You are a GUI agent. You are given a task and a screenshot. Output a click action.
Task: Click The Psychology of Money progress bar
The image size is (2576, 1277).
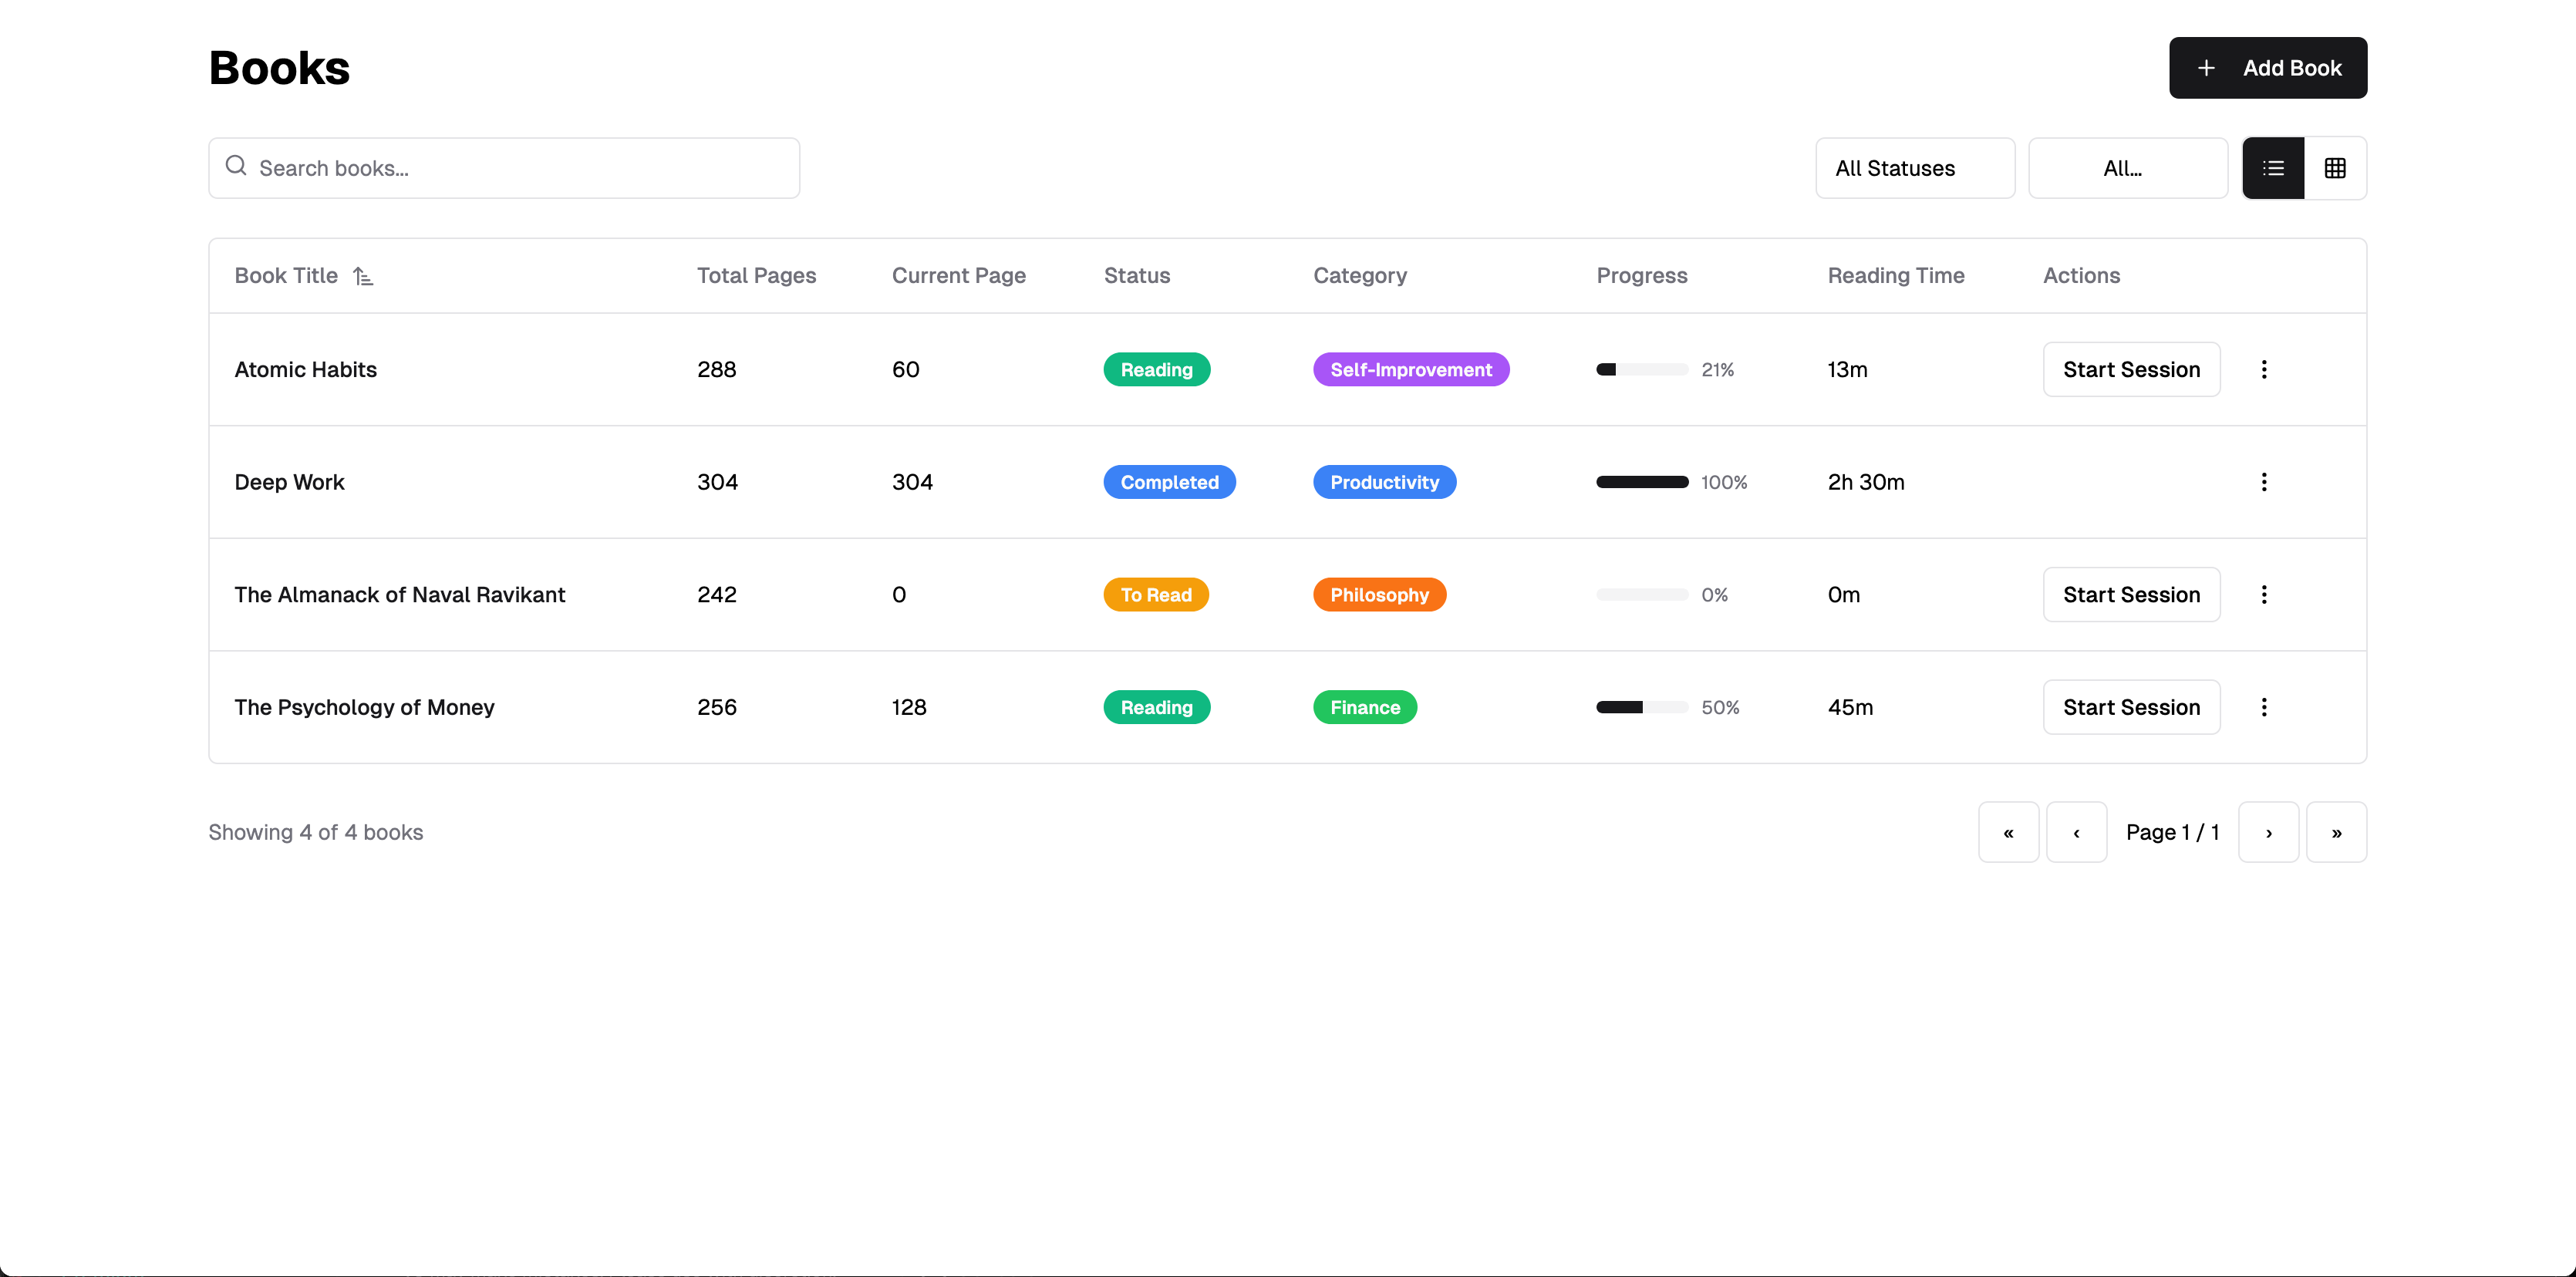pos(1642,707)
